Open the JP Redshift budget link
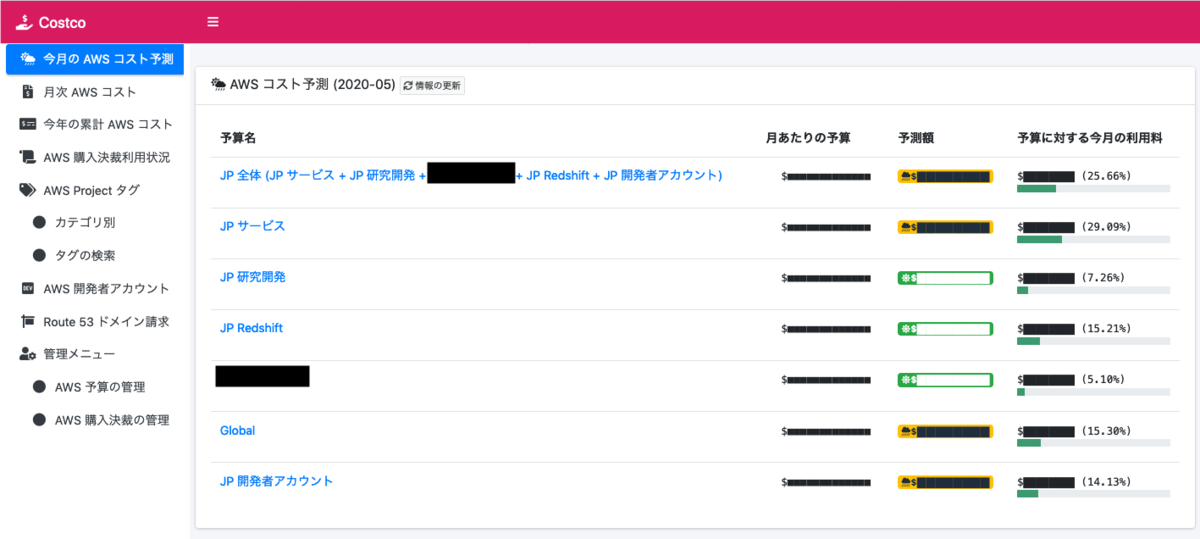The width and height of the screenshot is (1200, 539). pos(252,328)
